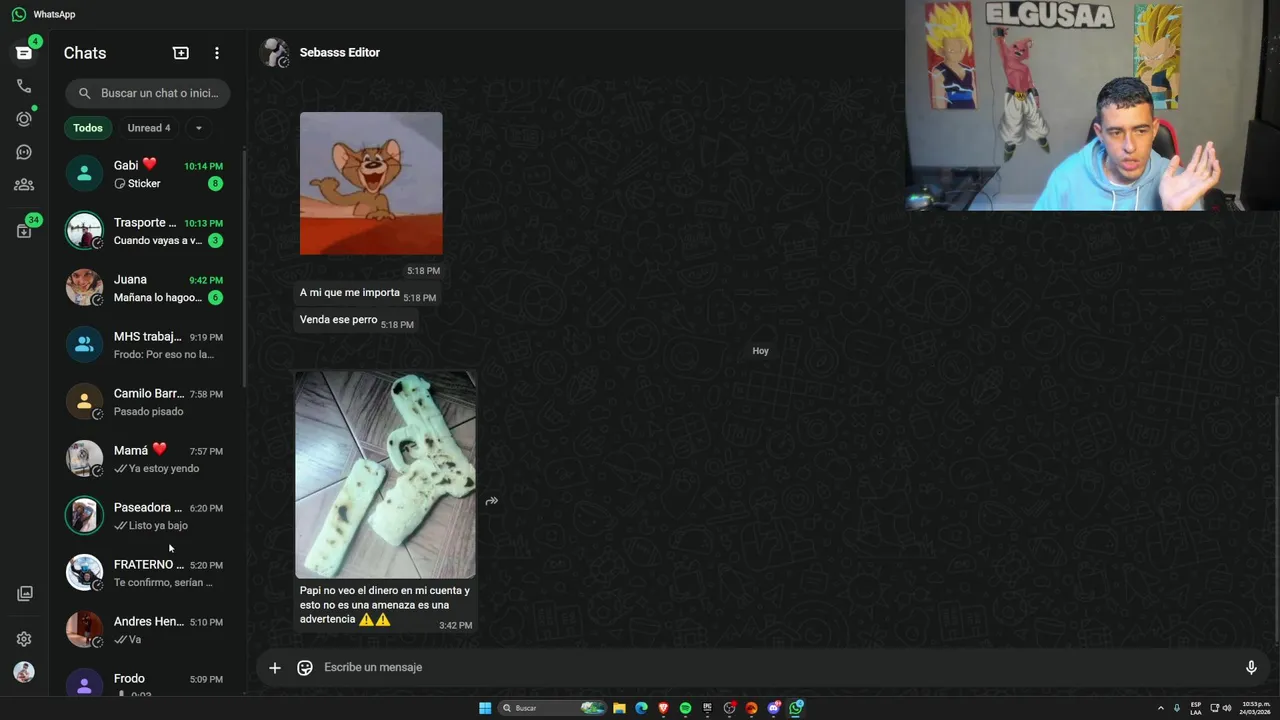Open the chat with Gabi
This screenshot has width=1280, height=720.
click(146, 174)
